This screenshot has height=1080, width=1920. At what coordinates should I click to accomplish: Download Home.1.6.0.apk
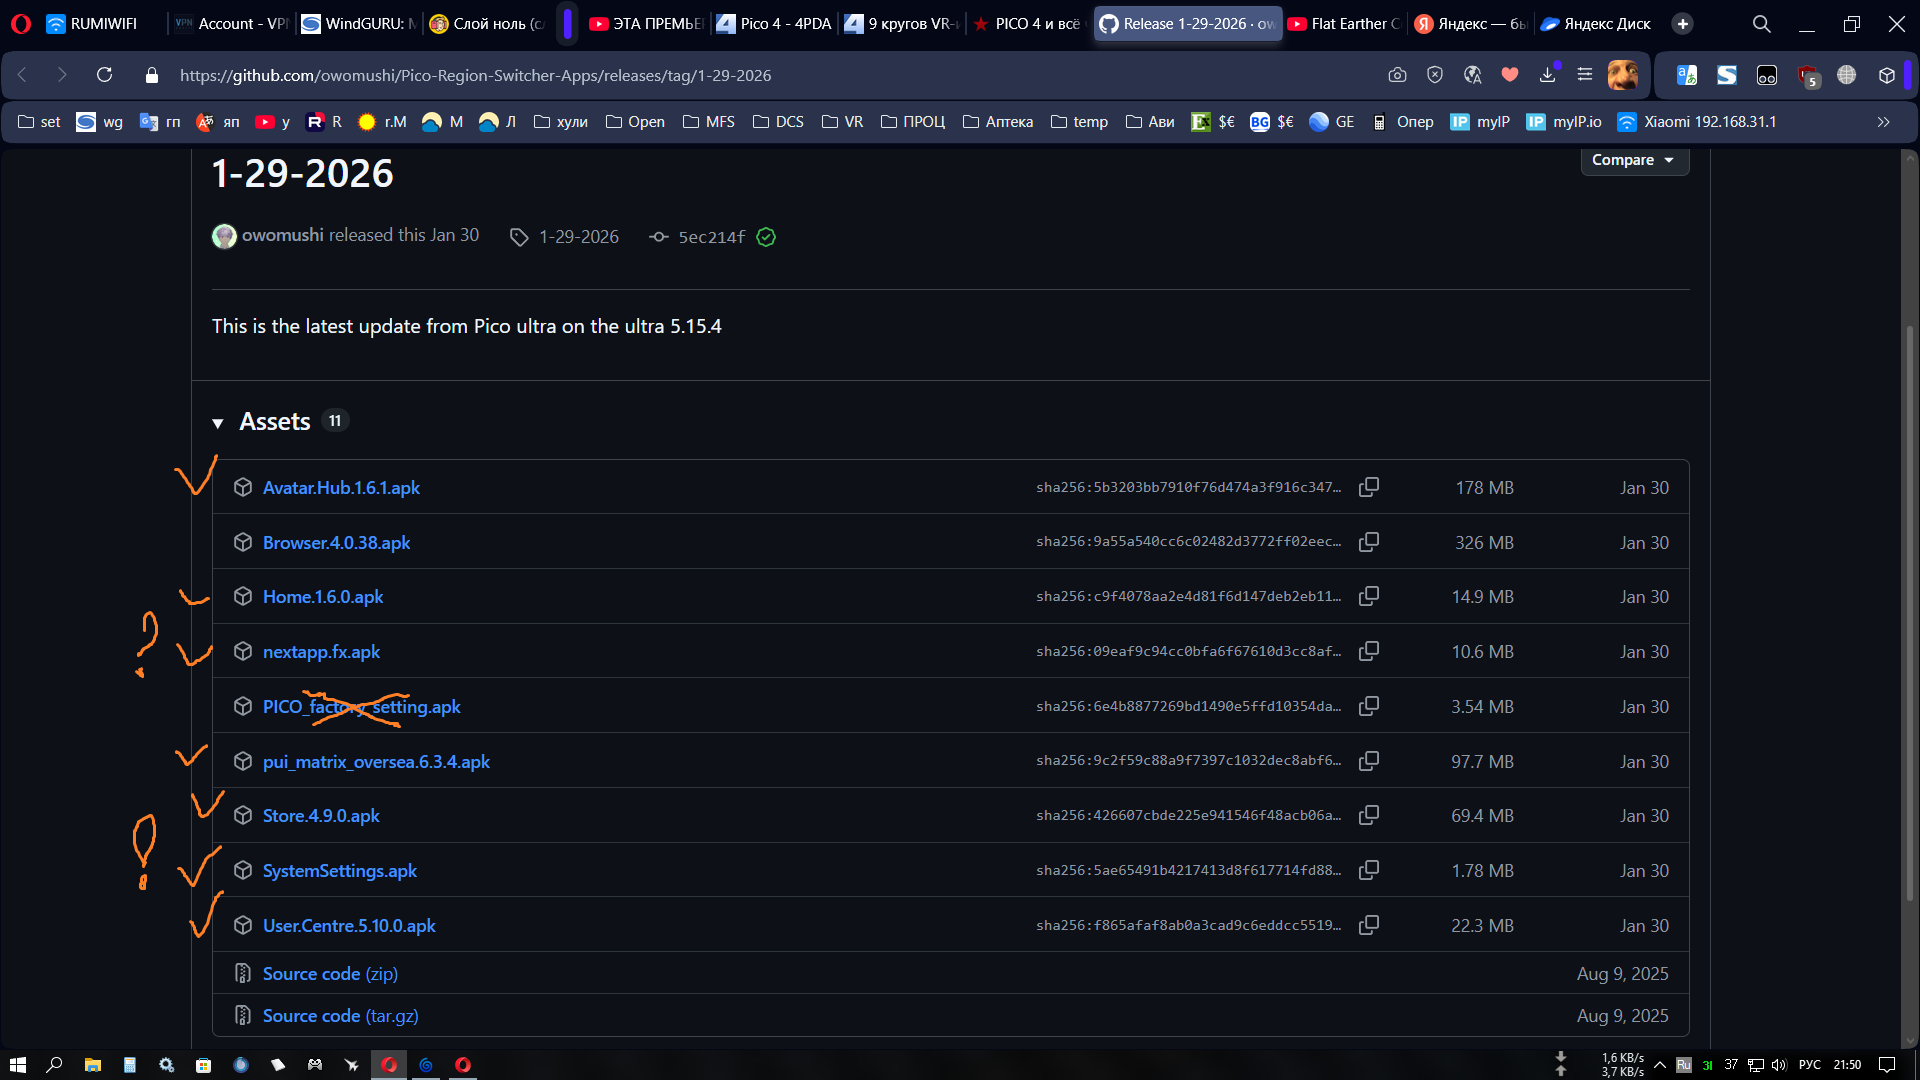(x=323, y=597)
